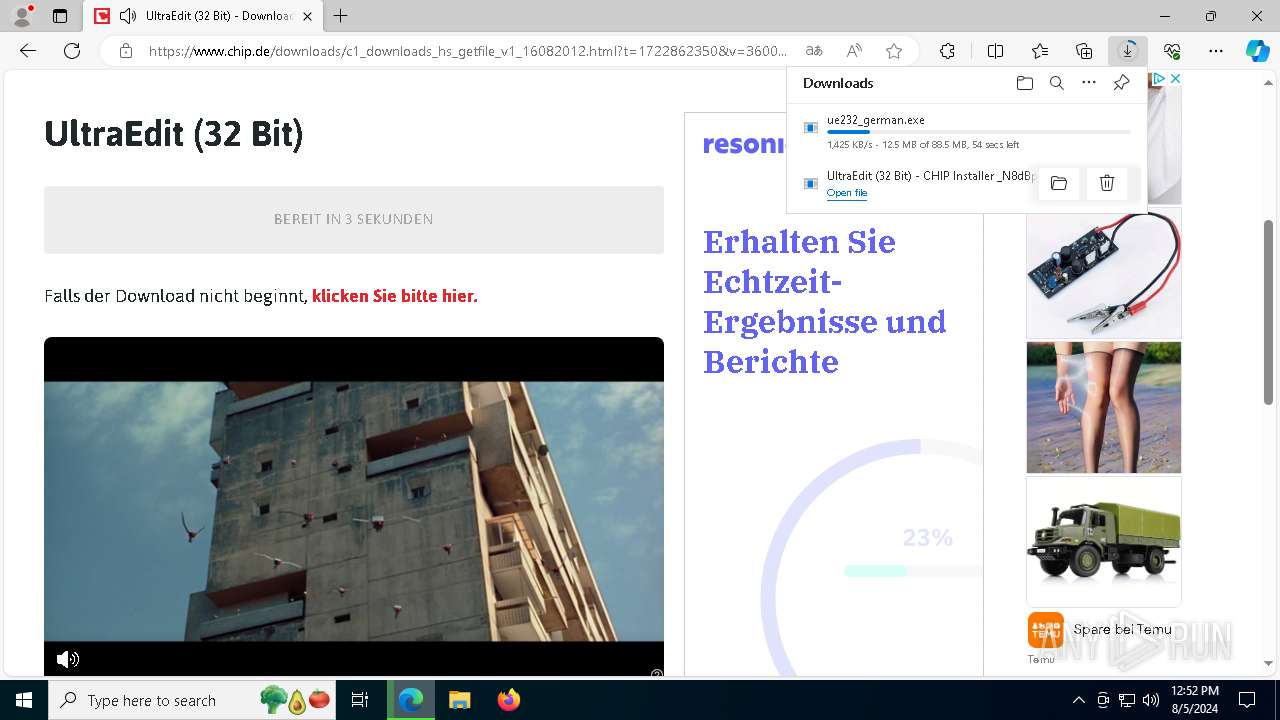
Task: Open a new browser tab
Action: (341, 16)
